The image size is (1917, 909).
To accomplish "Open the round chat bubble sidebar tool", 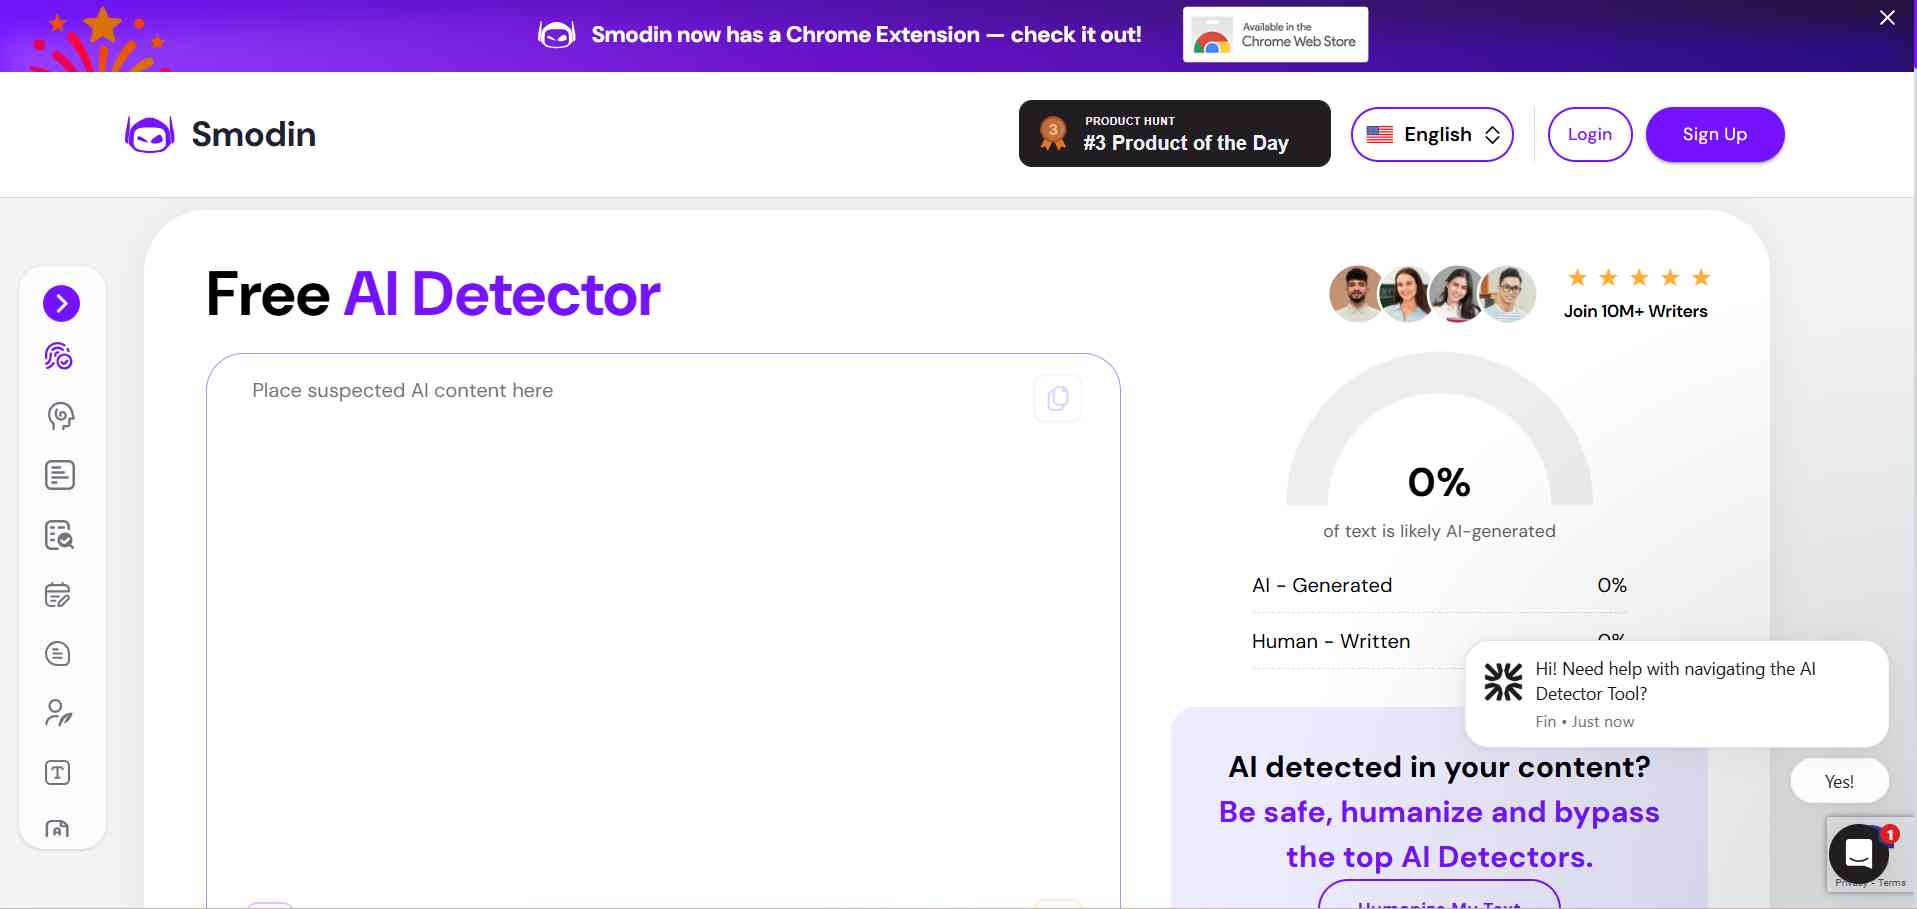I will [58, 654].
